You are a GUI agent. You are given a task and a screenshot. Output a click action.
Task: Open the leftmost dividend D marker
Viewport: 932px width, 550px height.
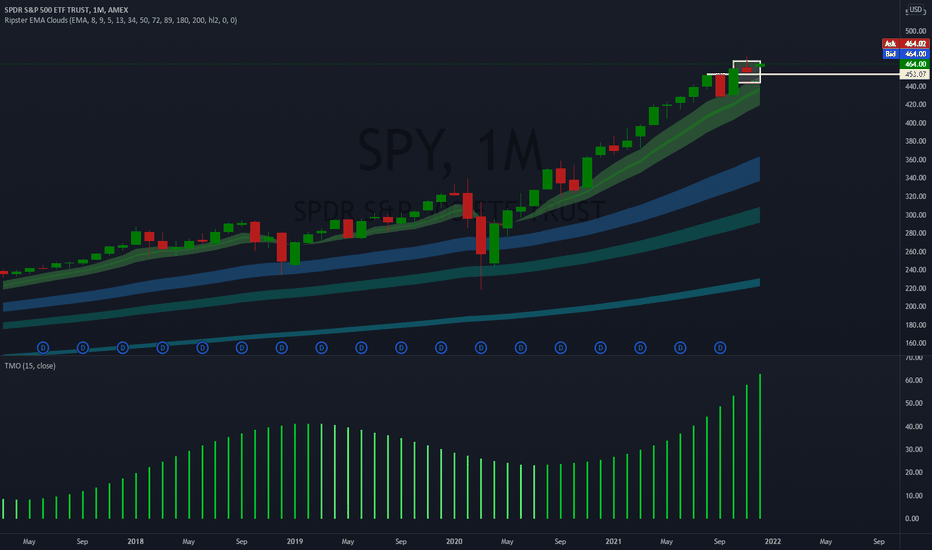[x=43, y=347]
